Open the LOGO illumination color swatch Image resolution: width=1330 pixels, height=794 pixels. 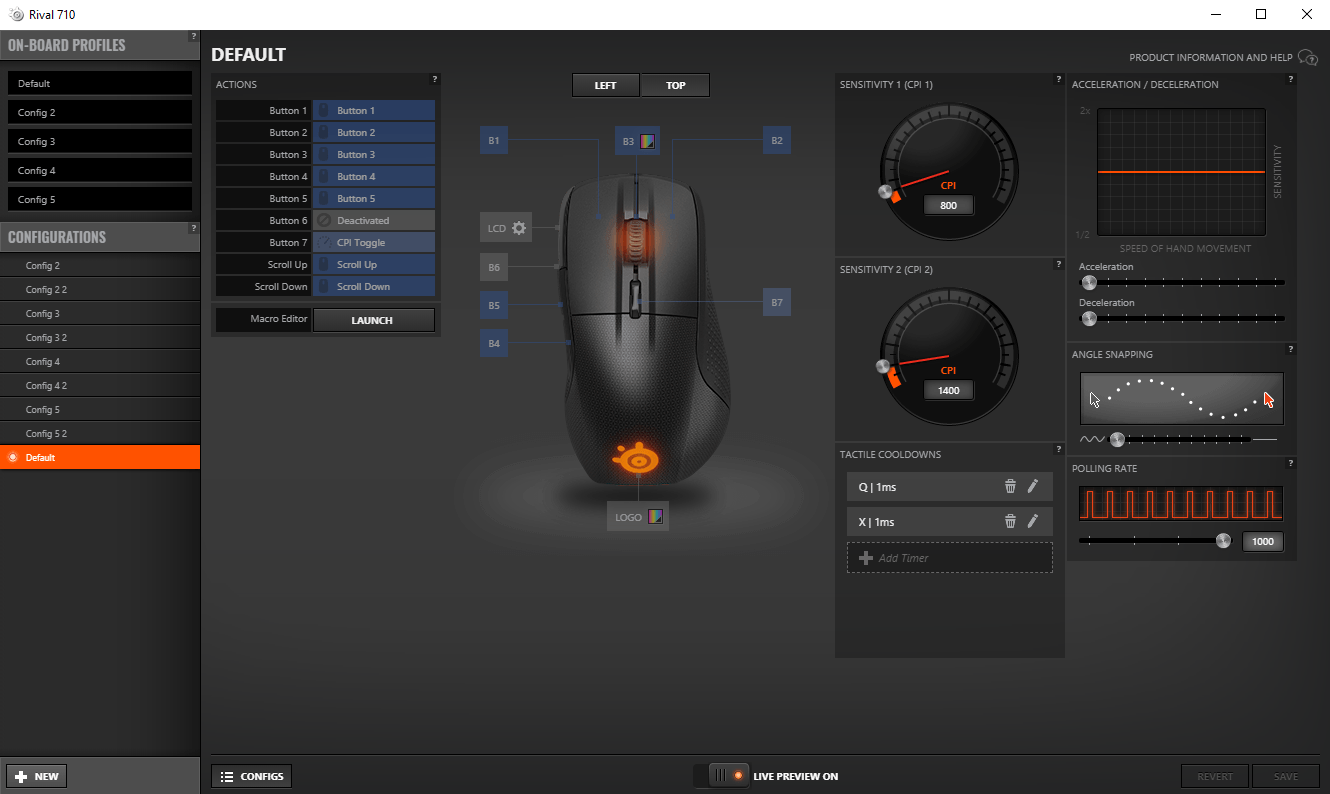coord(656,517)
